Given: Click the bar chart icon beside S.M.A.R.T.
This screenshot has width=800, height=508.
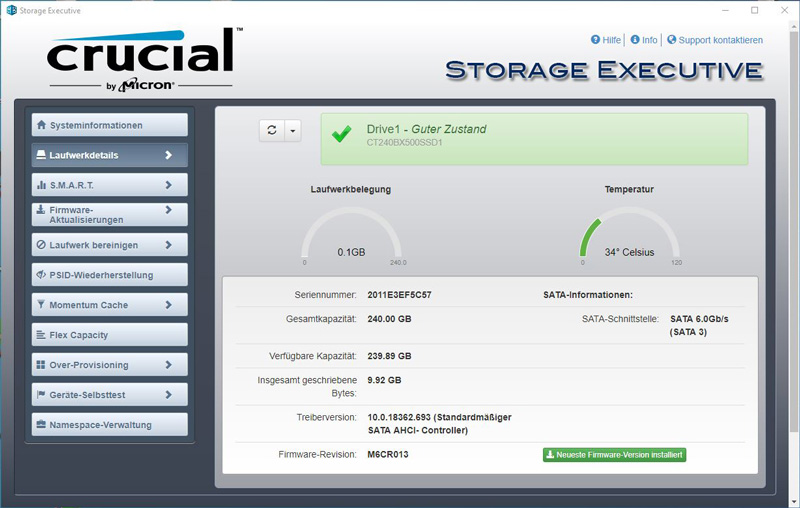Looking at the screenshot, I should tap(41, 185).
